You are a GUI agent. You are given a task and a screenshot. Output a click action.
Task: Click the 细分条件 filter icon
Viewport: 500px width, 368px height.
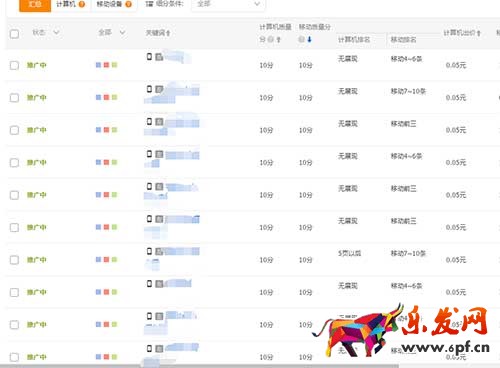click(149, 4)
